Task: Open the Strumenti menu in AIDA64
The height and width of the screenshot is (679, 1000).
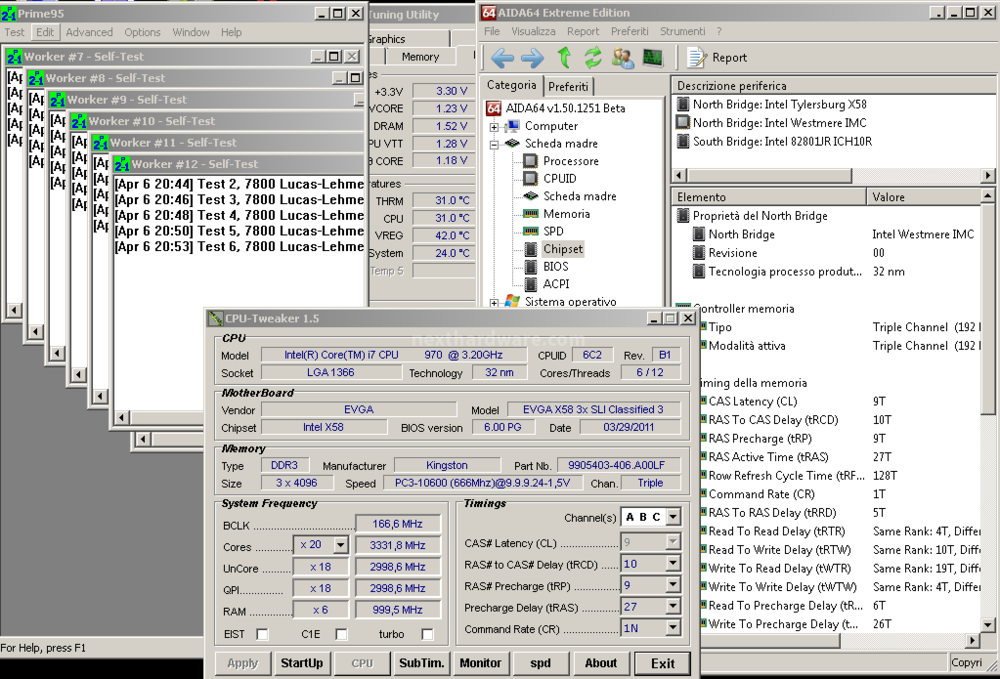Action: 682,31
